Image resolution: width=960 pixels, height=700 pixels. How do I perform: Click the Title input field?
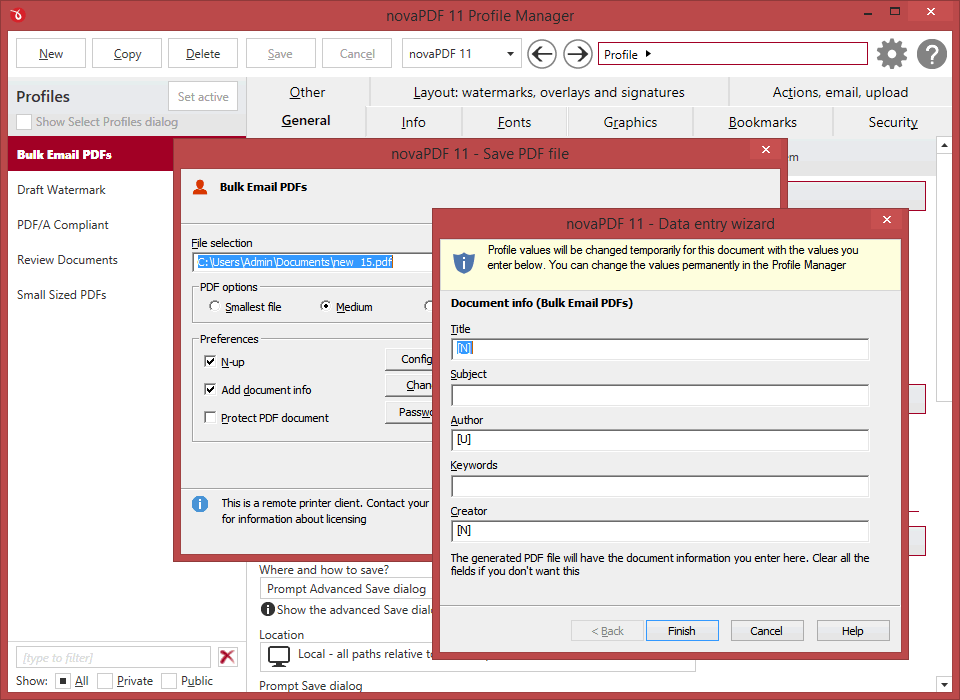[x=660, y=349]
